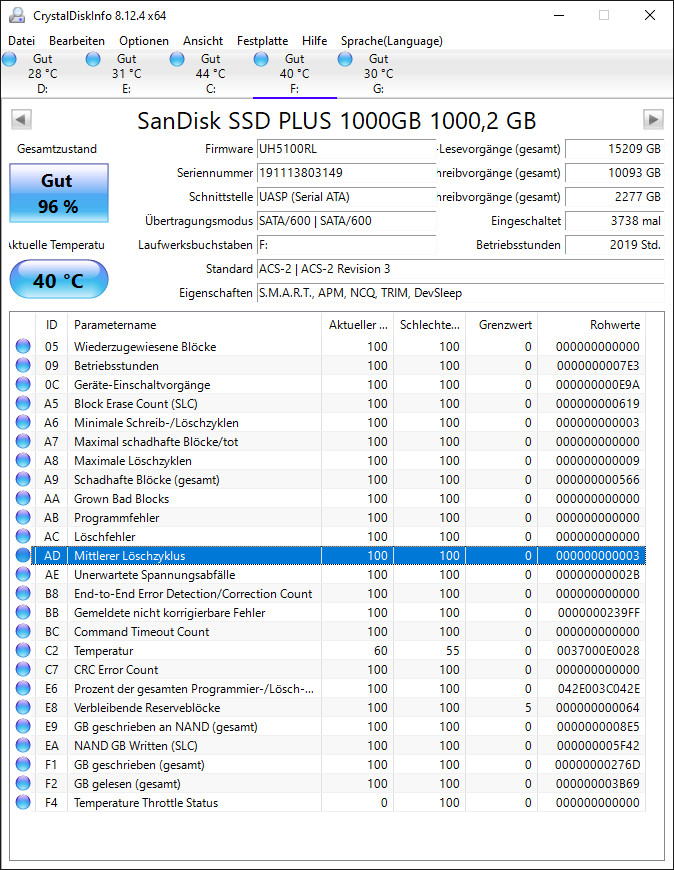Click raw value 0000000239FF
This screenshot has width=674, height=870.
pyautogui.click(x=599, y=613)
